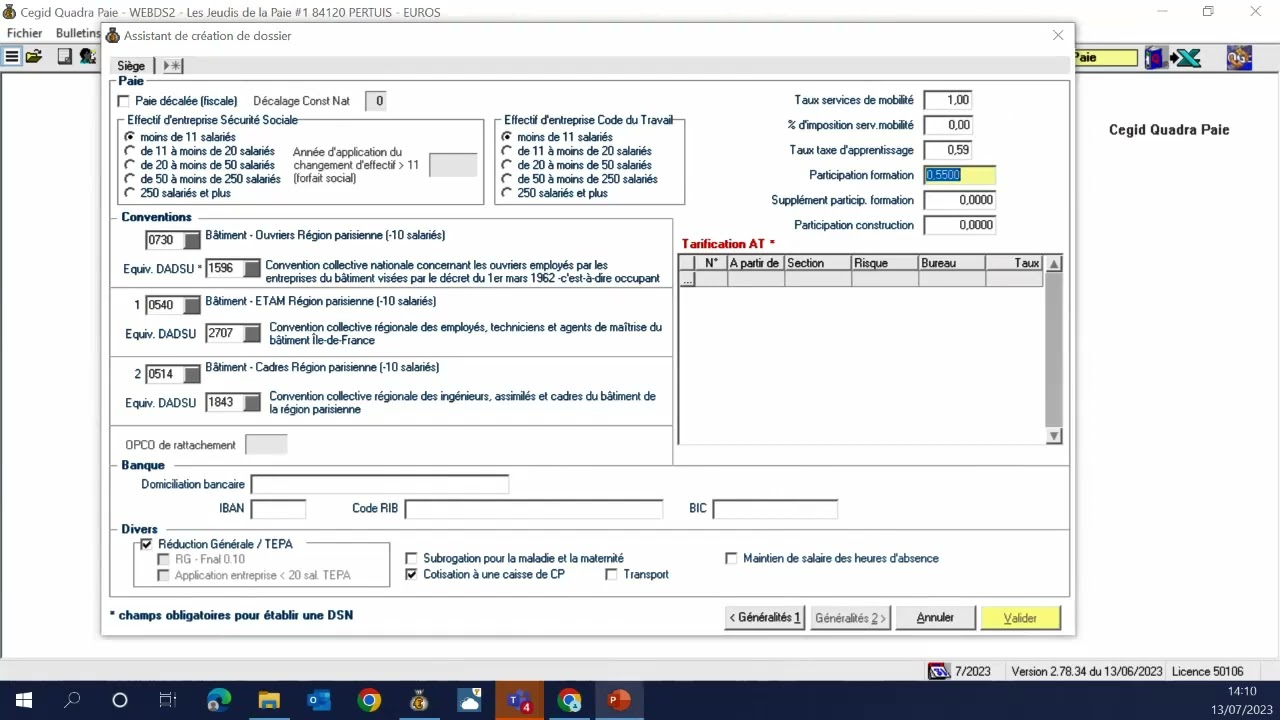Open the Bulletins menu
This screenshot has width=1280, height=720.
(x=78, y=33)
